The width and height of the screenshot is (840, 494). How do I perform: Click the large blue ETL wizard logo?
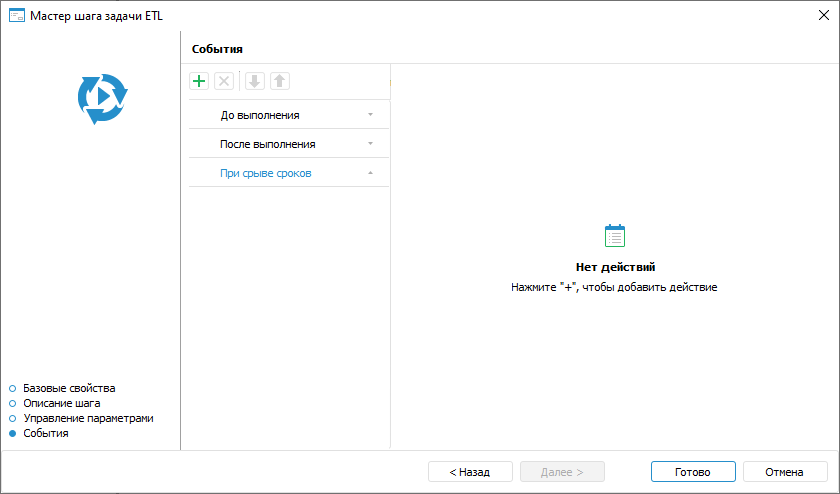pyautogui.click(x=102, y=98)
